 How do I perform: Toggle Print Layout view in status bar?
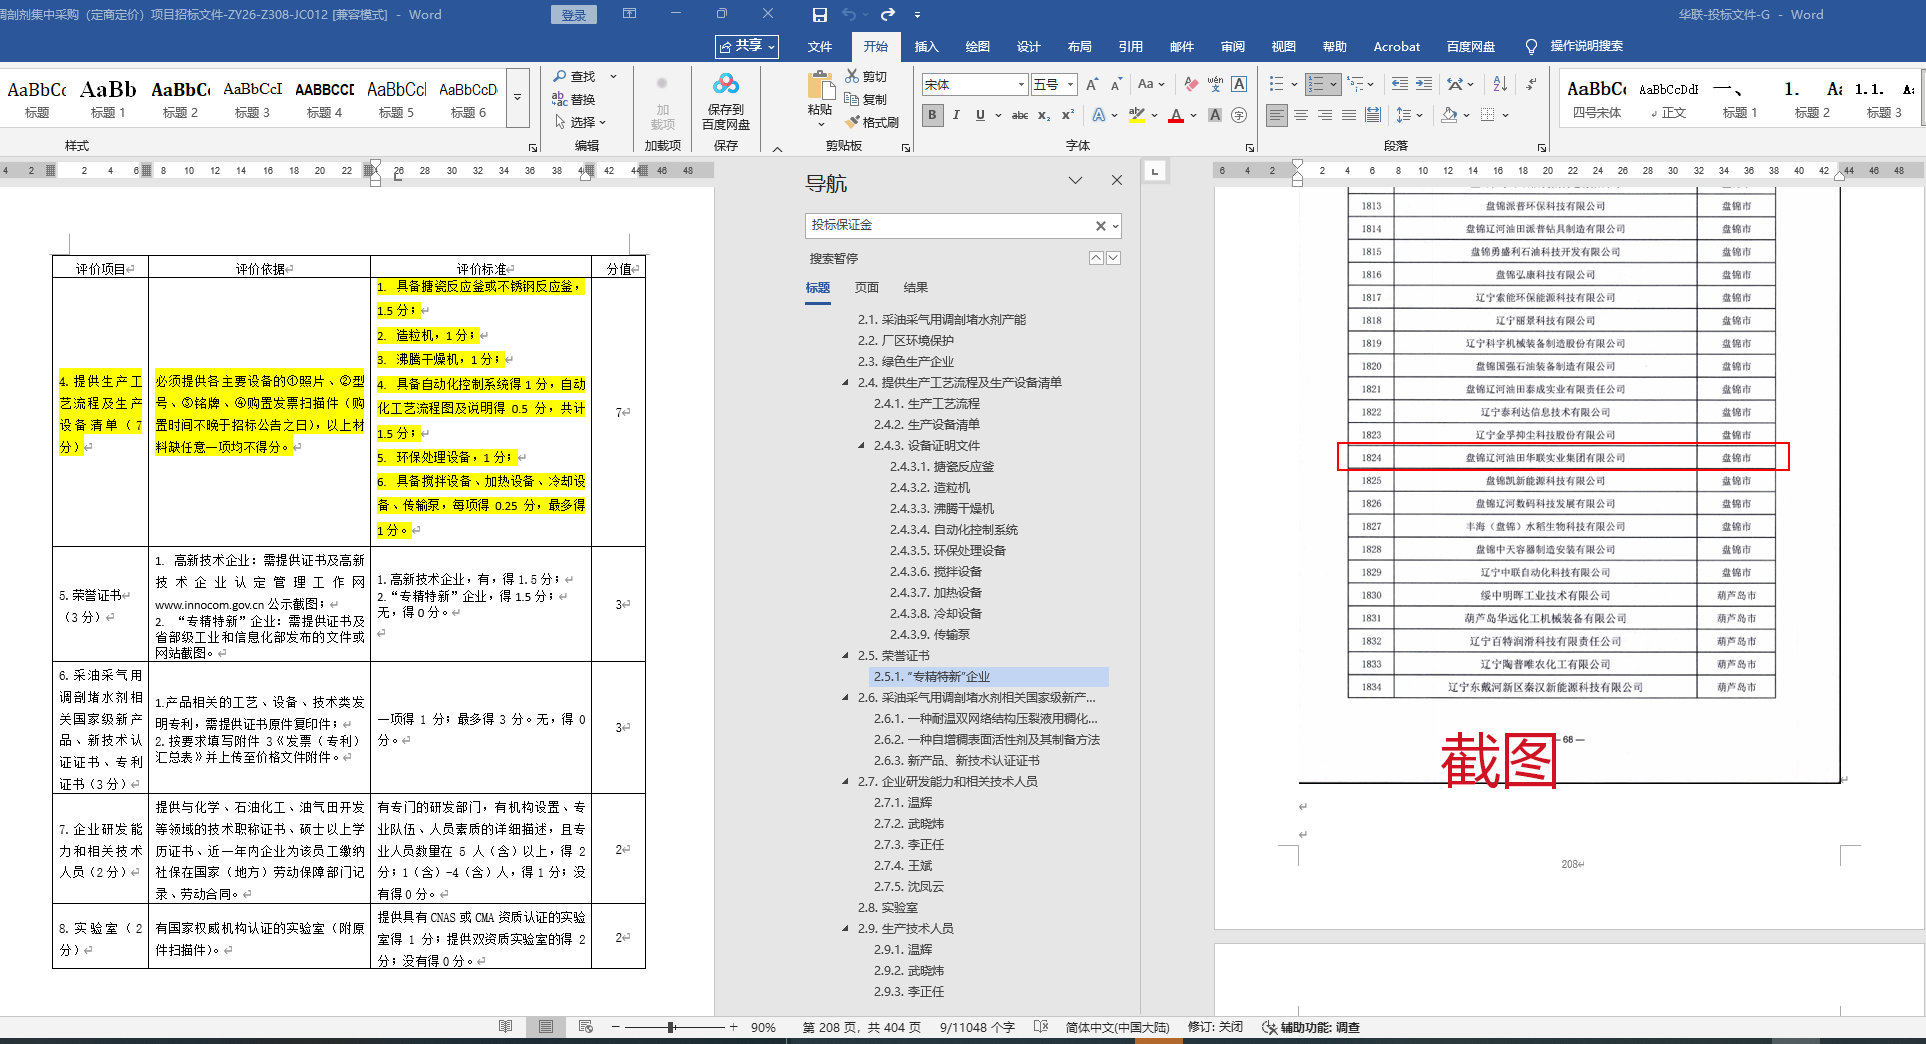[546, 1027]
